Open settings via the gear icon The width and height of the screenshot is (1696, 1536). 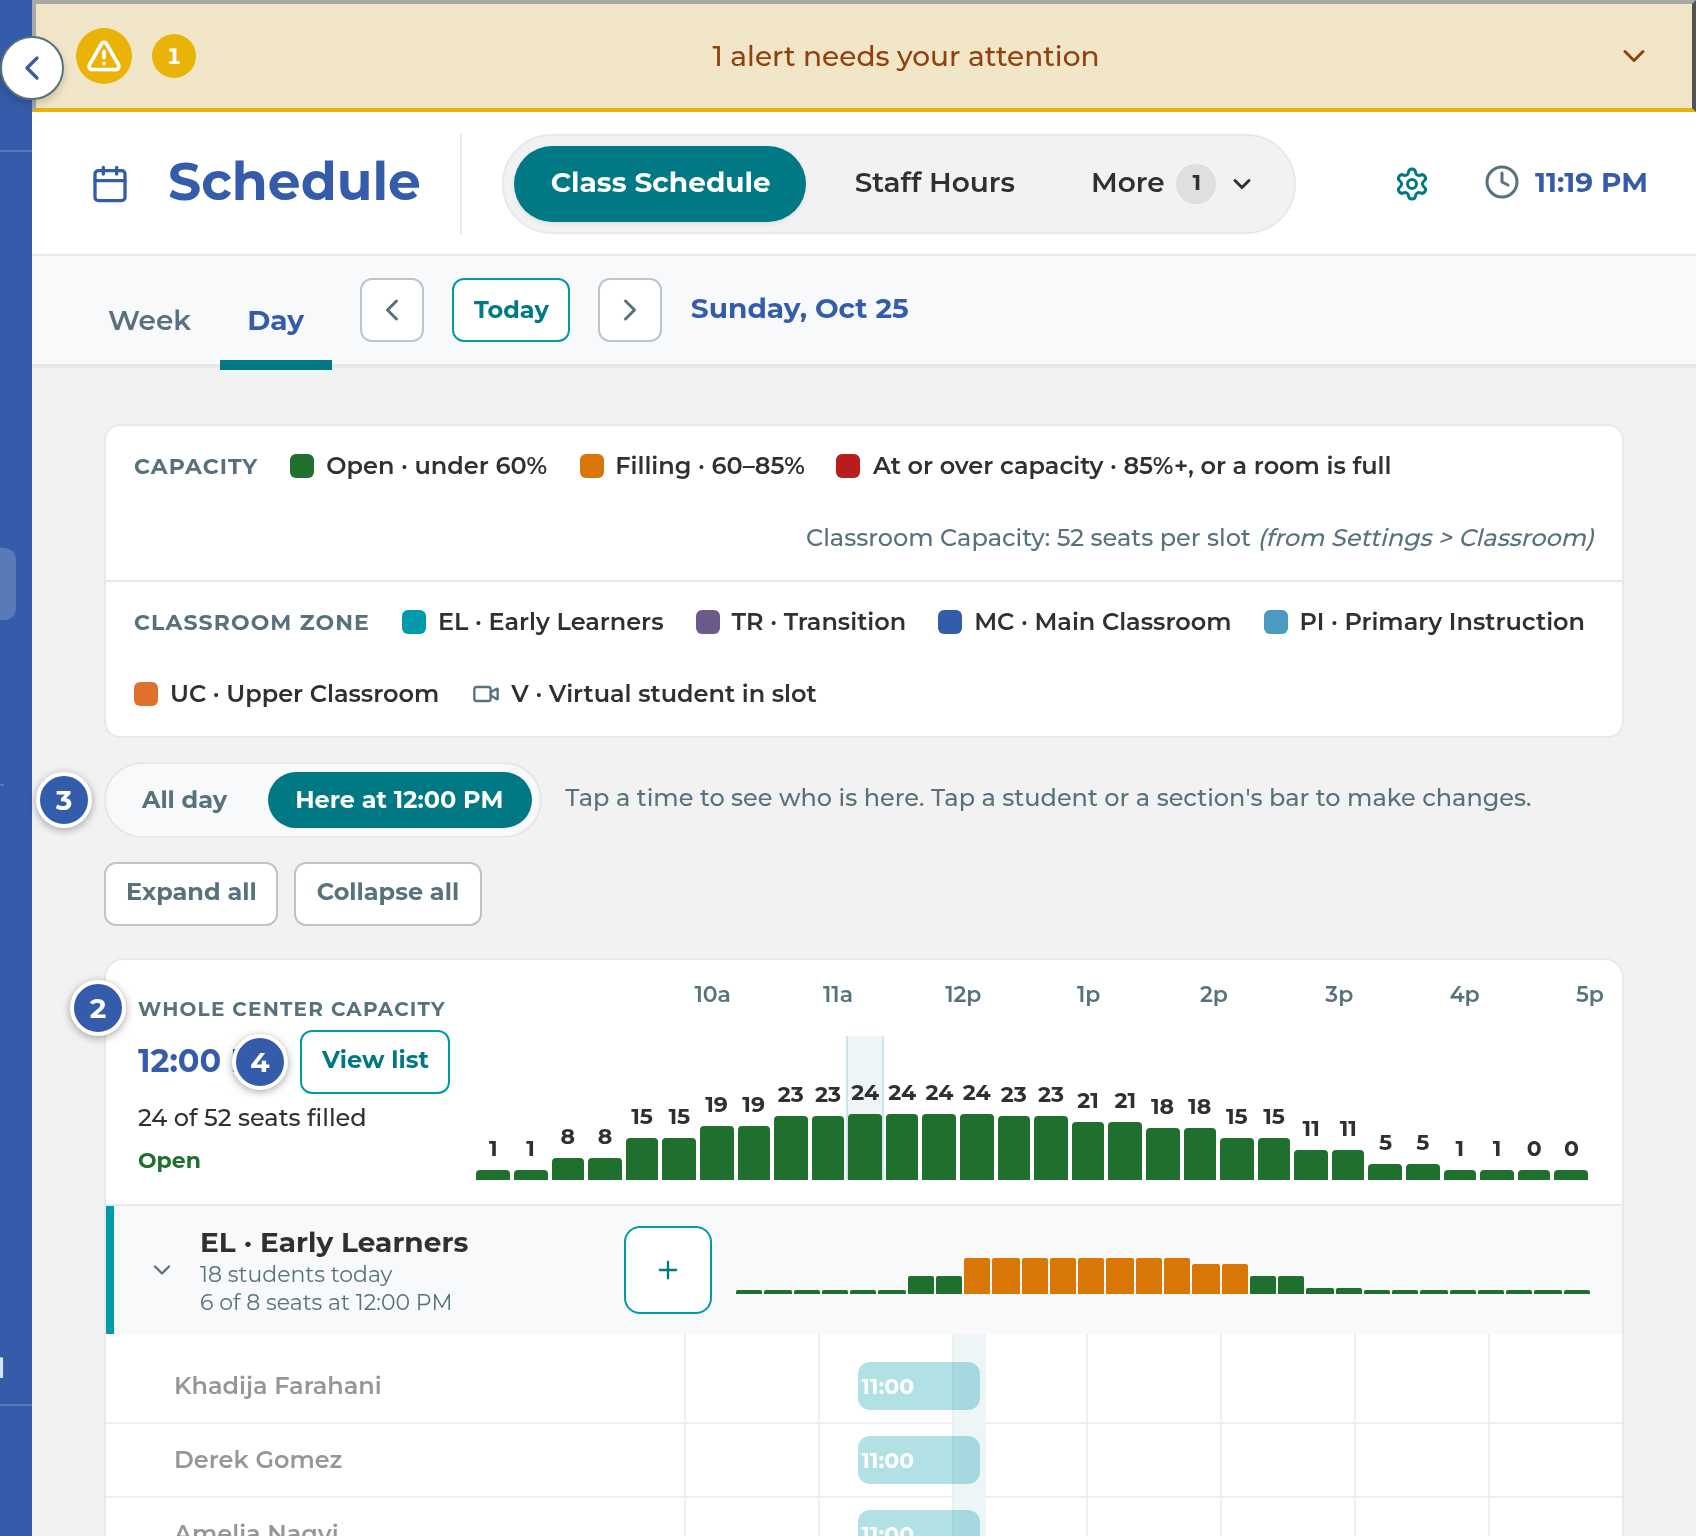click(1411, 184)
